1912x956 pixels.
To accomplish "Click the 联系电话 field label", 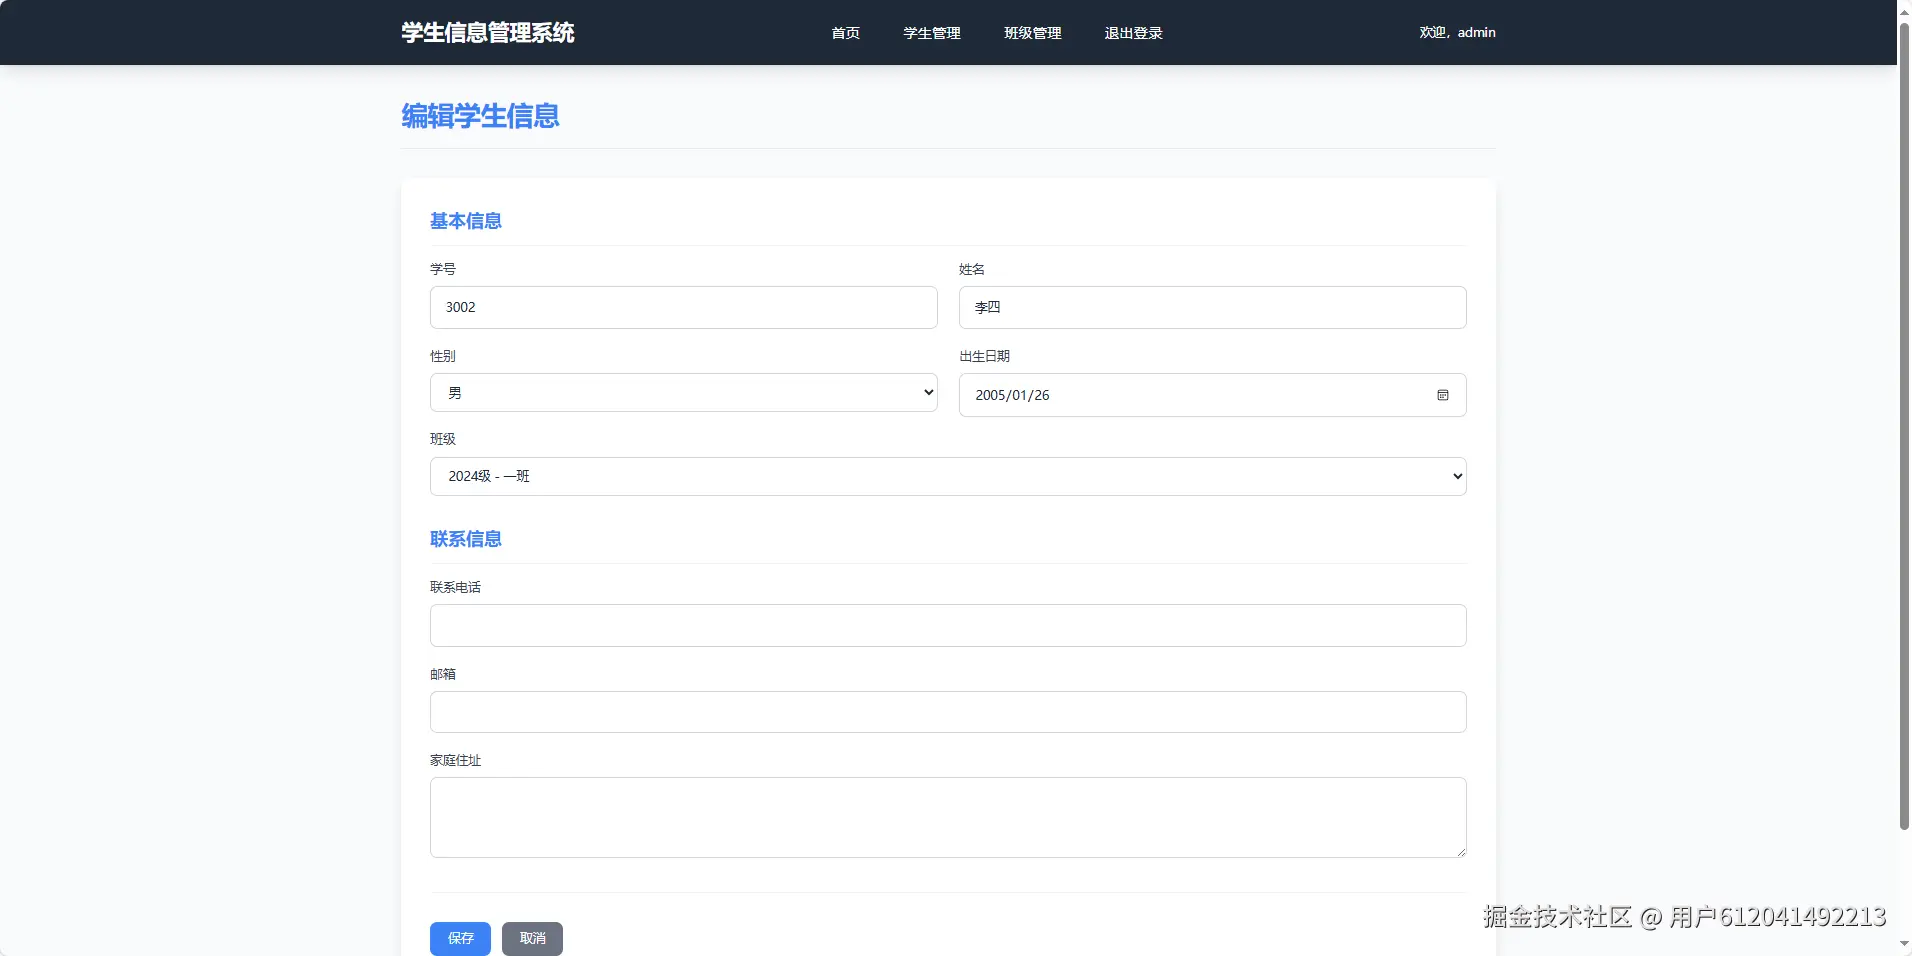I will coord(456,587).
